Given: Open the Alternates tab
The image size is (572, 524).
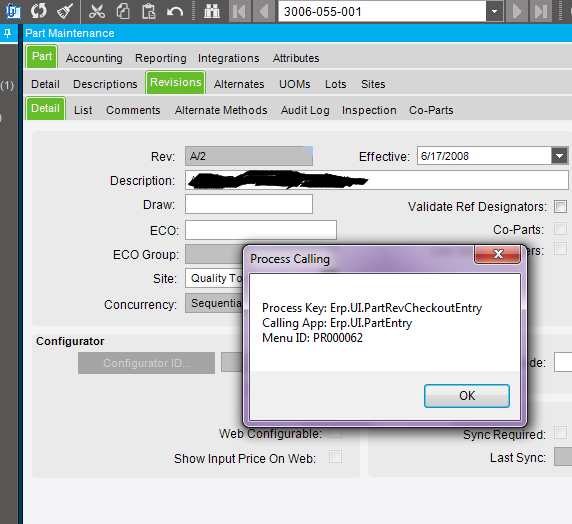Looking at the screenshot, I should (239, 84).
